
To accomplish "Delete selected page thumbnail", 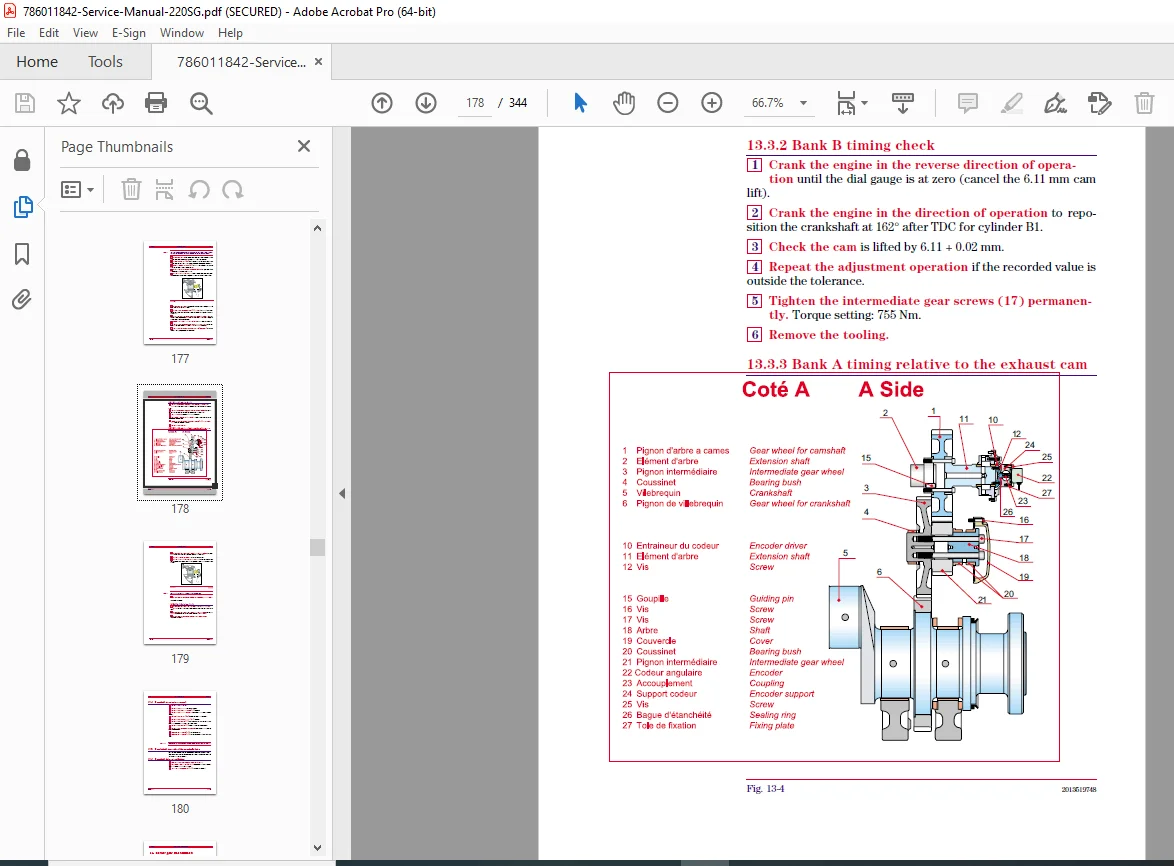I will click(x=131, y=190).
